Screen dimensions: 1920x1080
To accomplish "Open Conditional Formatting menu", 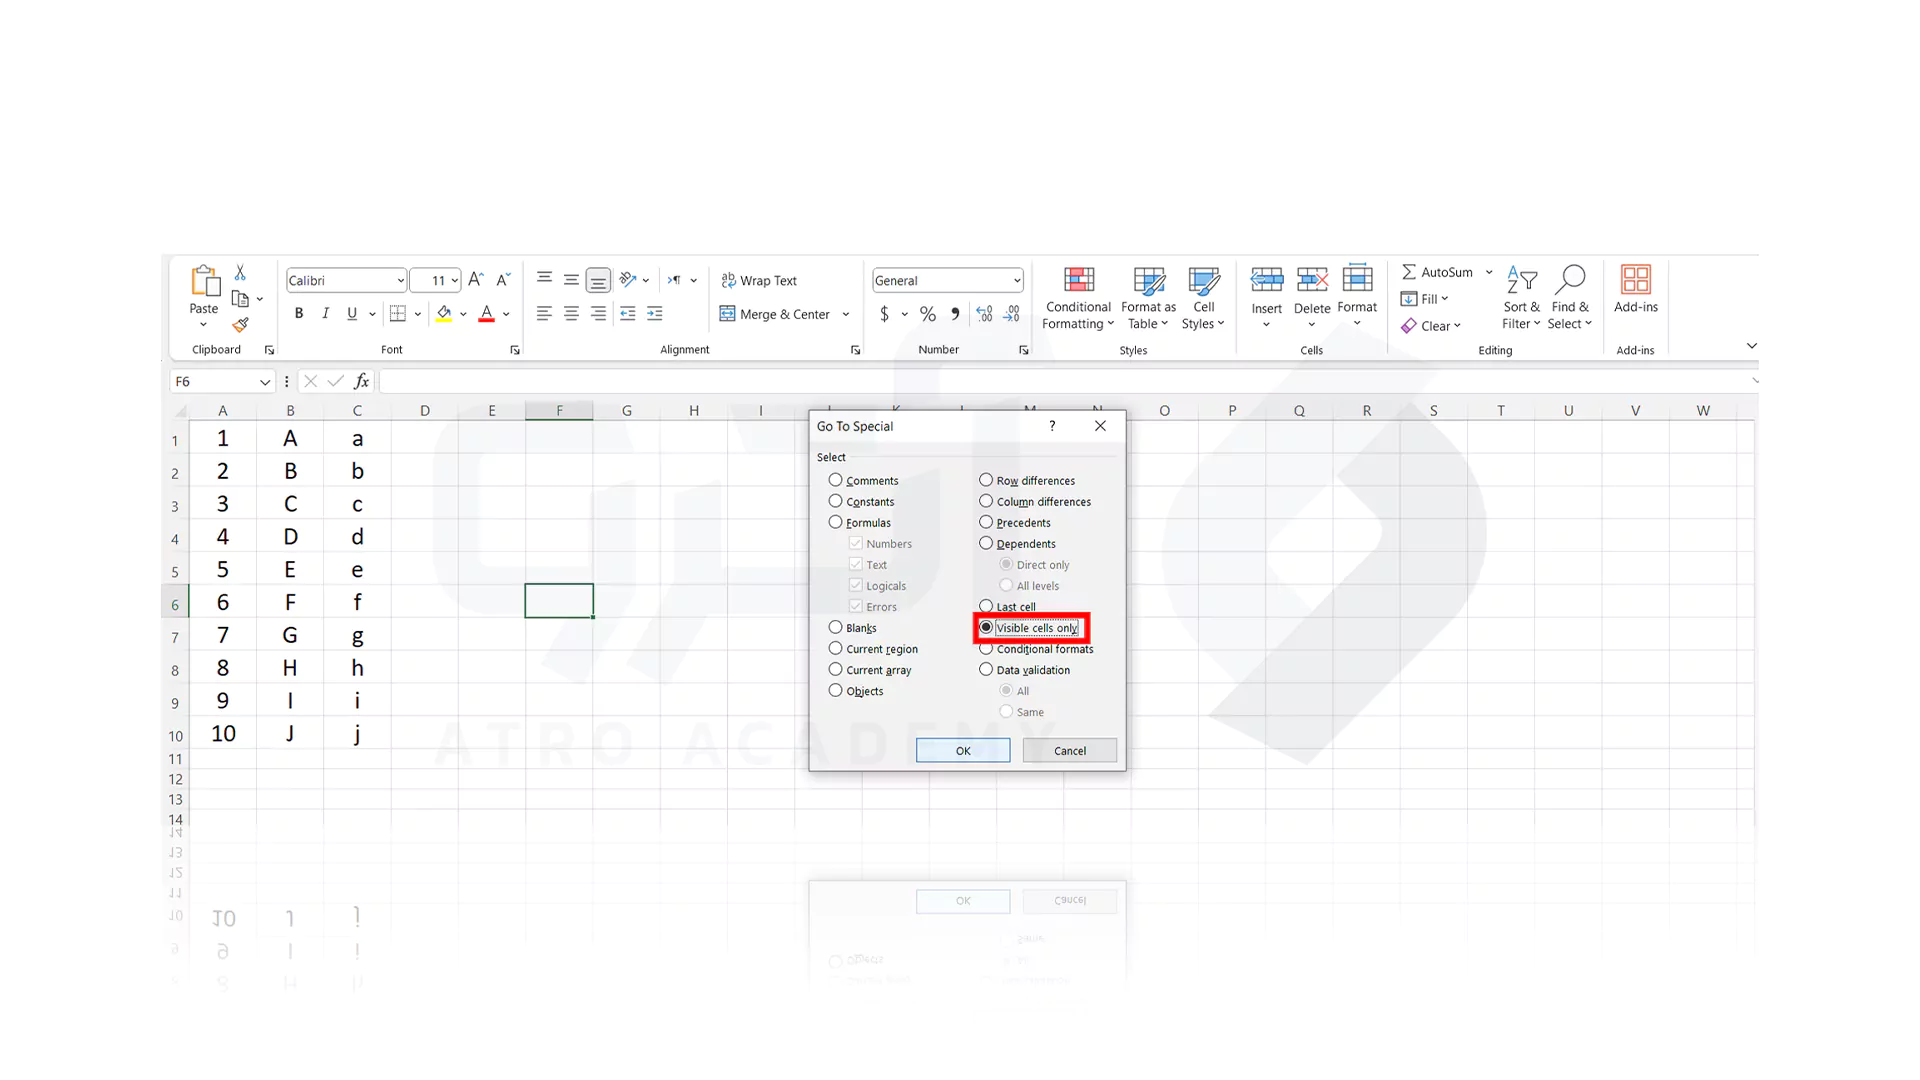I will [x=1078, y=298].
